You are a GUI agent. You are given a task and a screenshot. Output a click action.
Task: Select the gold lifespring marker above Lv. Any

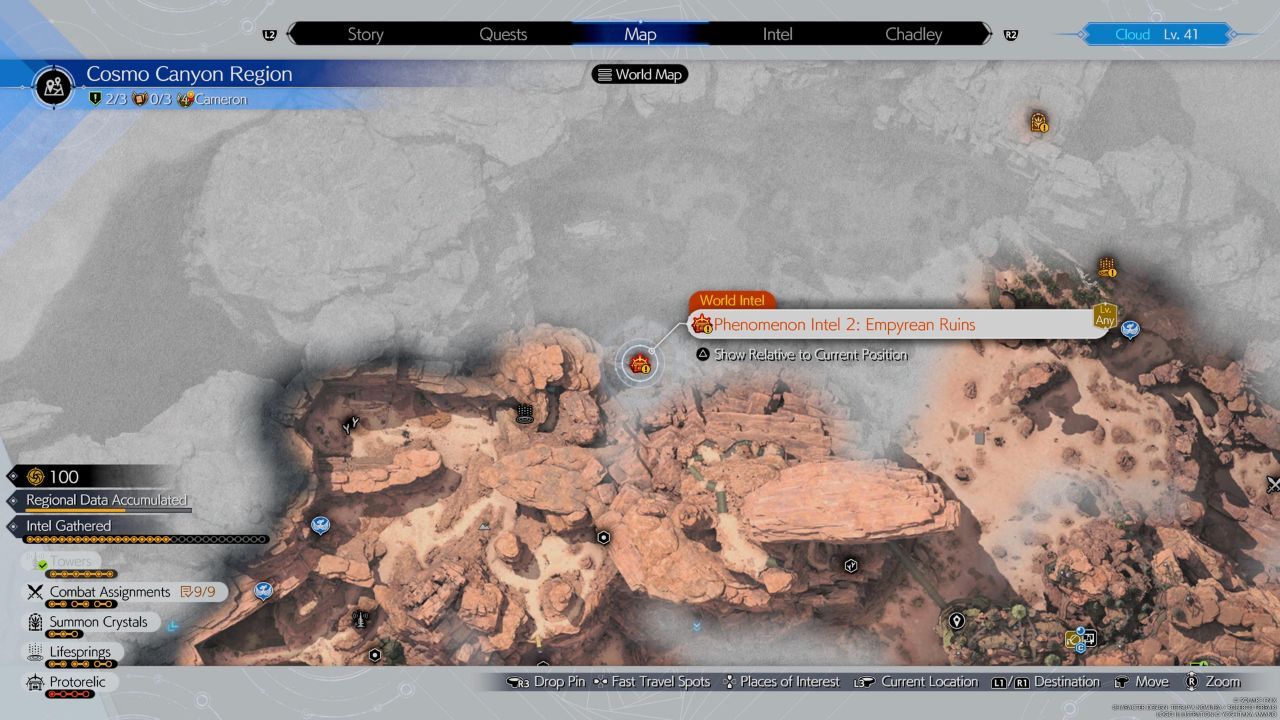pyautogui.click(x=1106, y=267)
